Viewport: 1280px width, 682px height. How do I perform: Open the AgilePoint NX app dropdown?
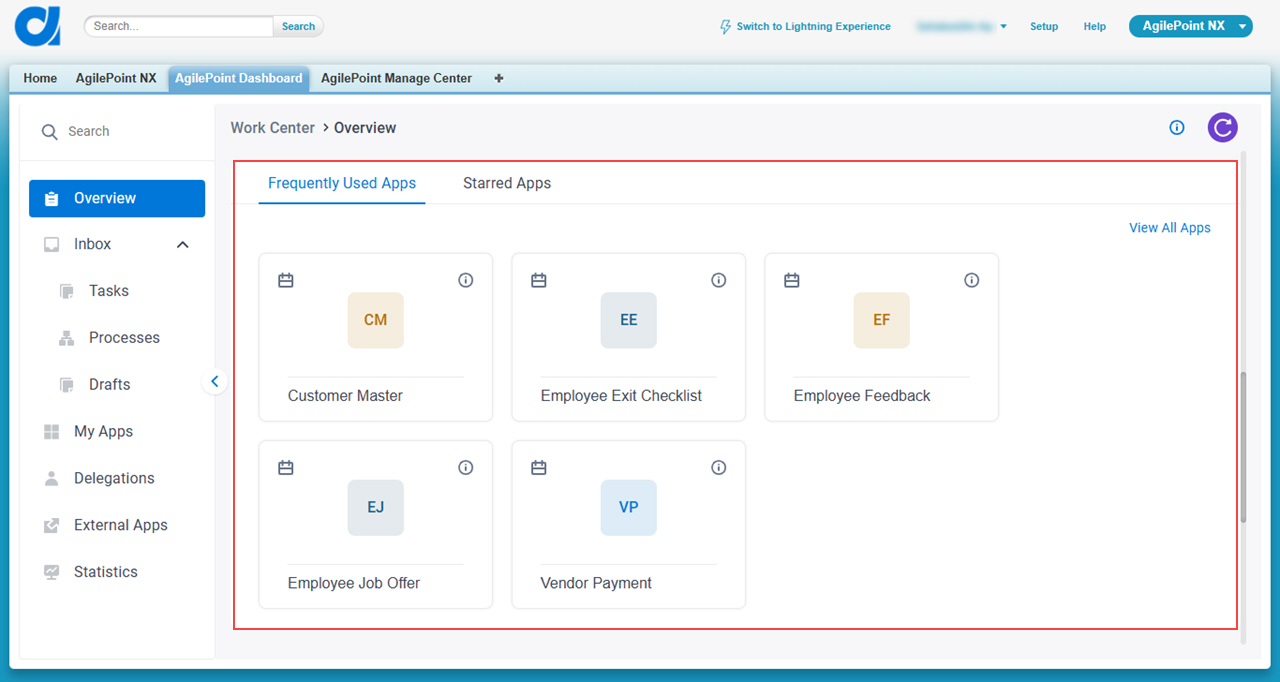coord(1190,26)
